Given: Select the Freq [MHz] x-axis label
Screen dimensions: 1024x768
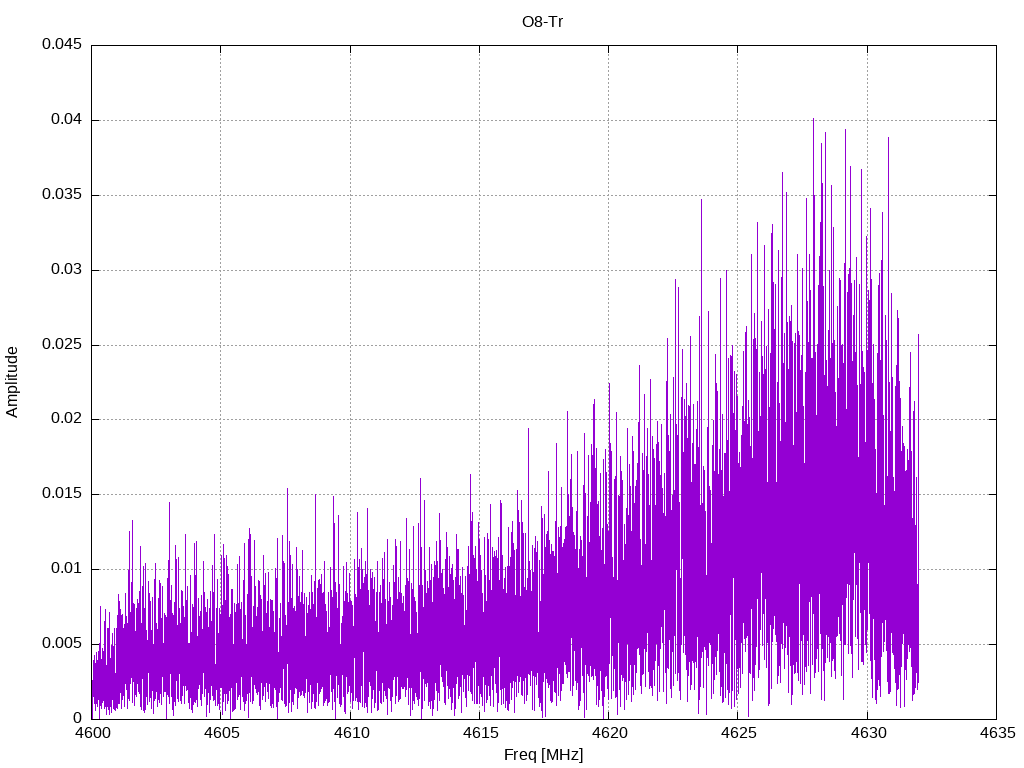Looking at the screenshot, I should [x=543, y=755].
